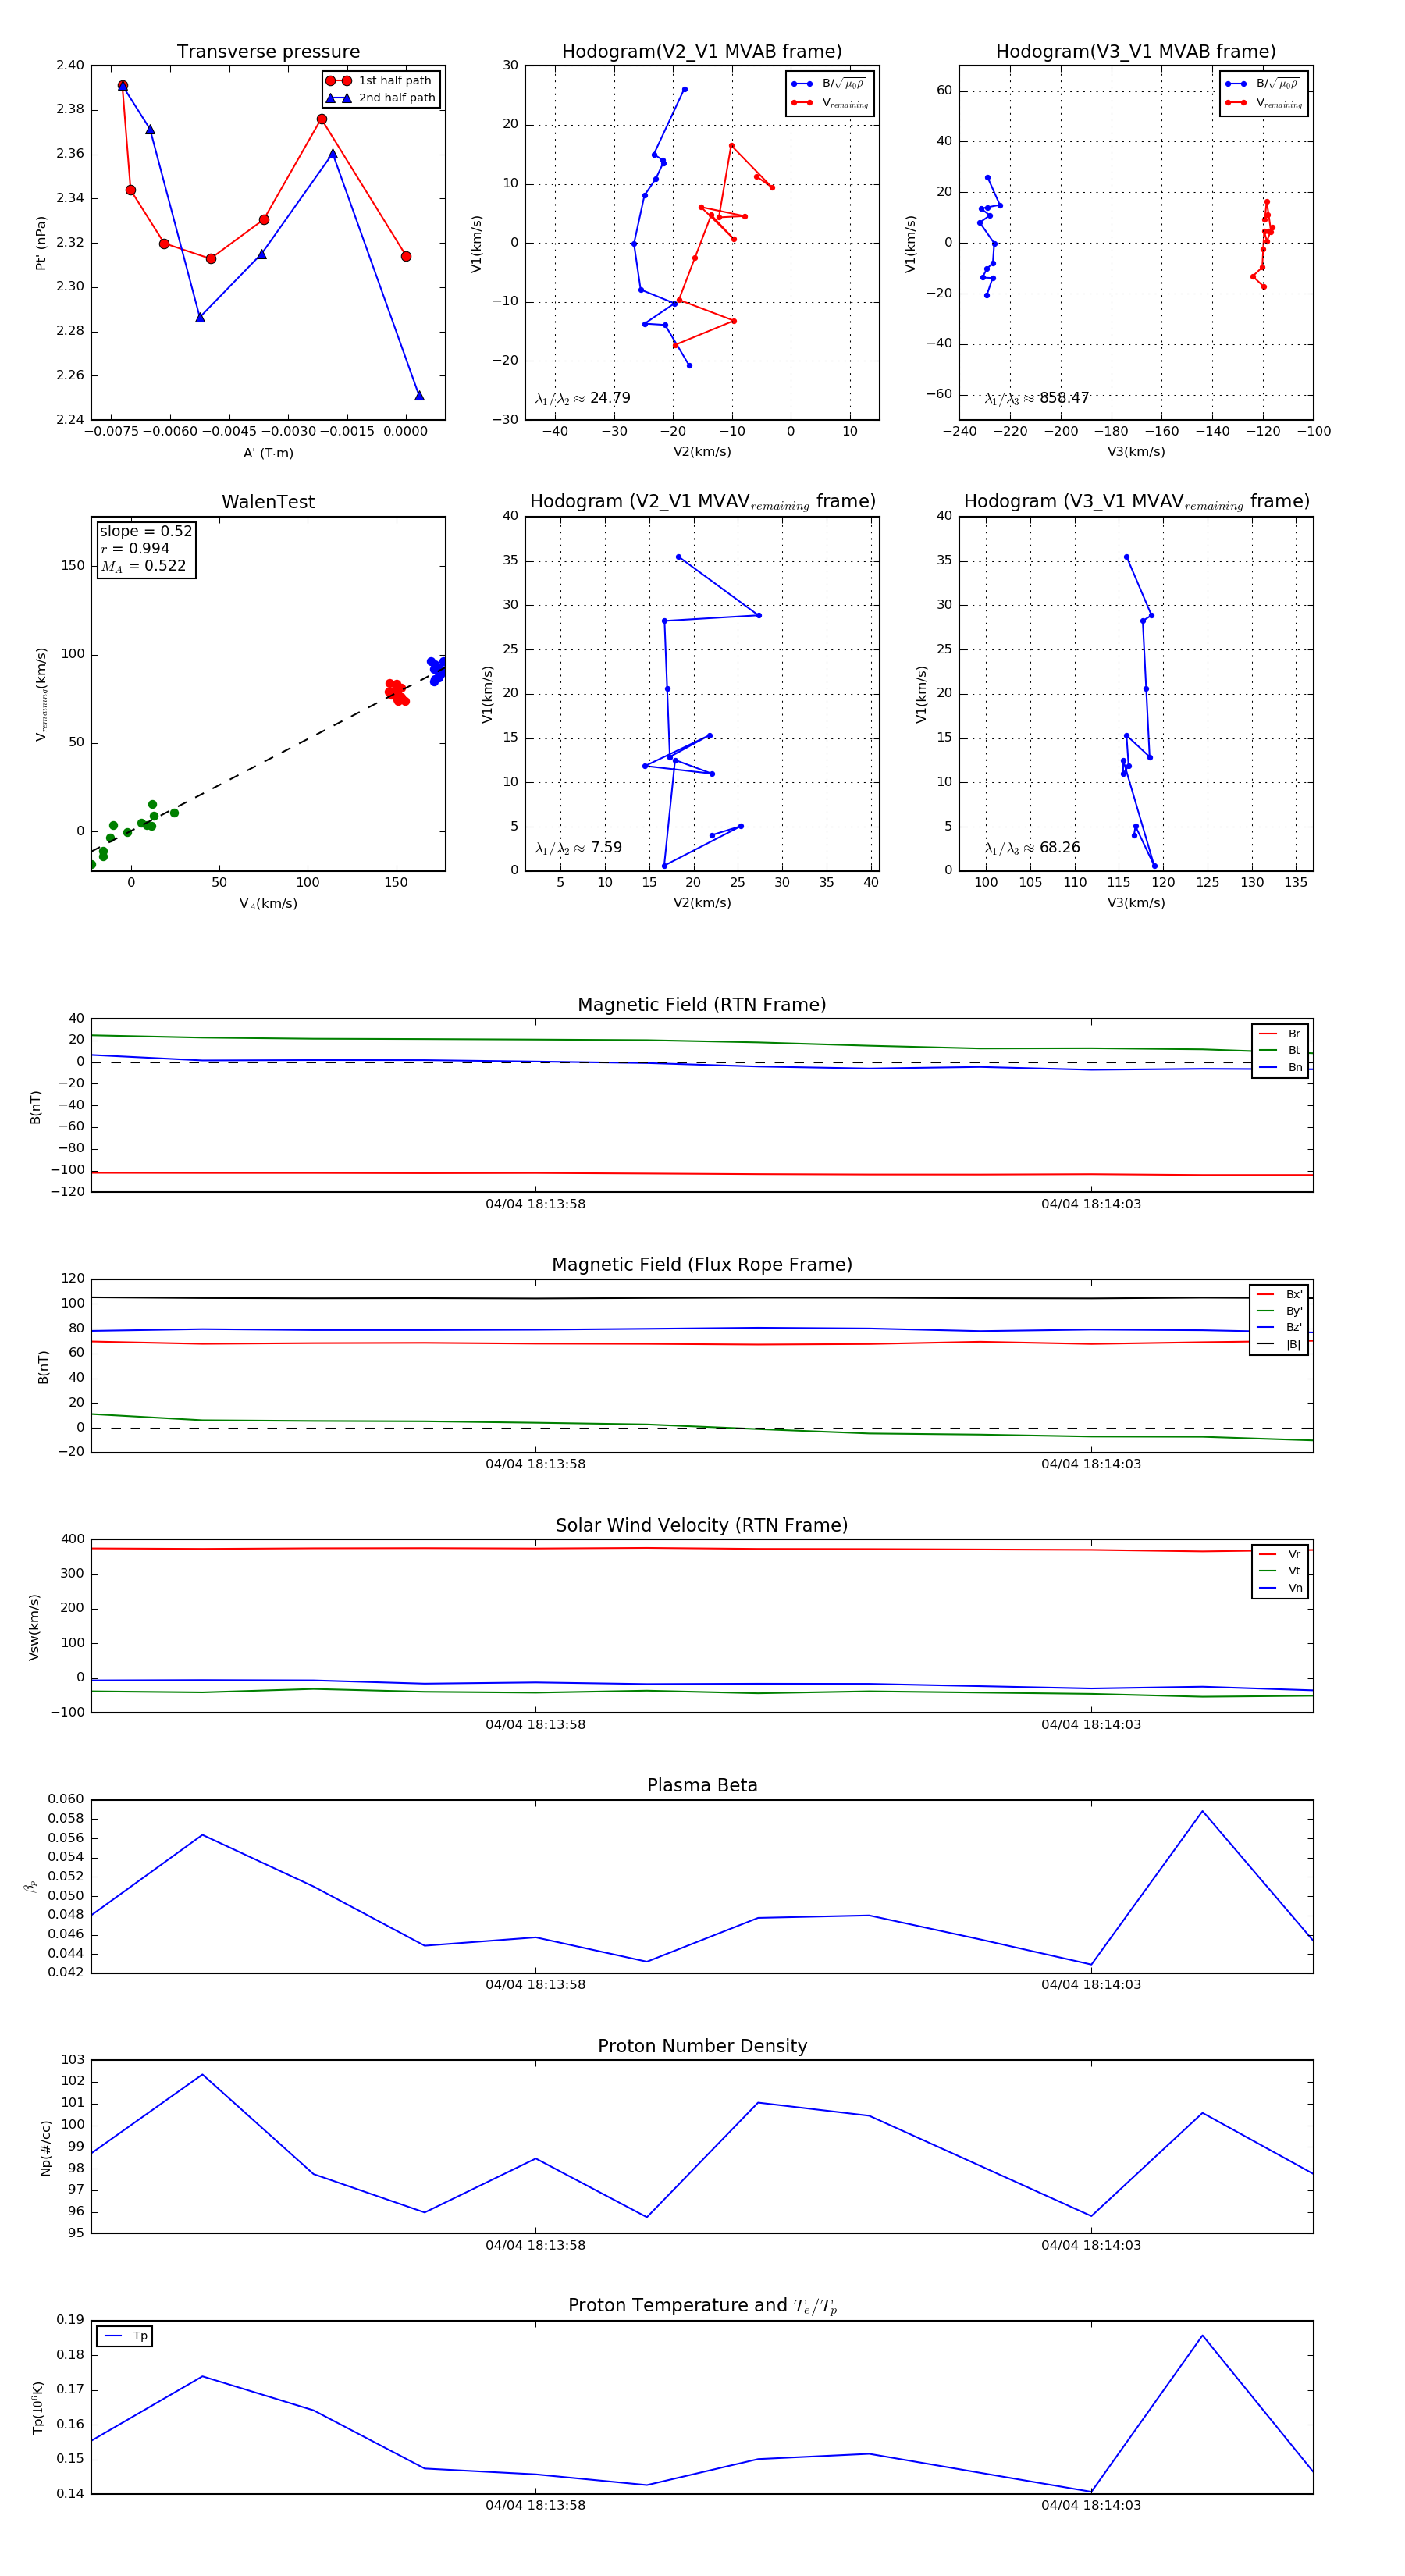
Task: Click the "Magnetic Field (RTN Frame)" title
Action: point(702,1005)
